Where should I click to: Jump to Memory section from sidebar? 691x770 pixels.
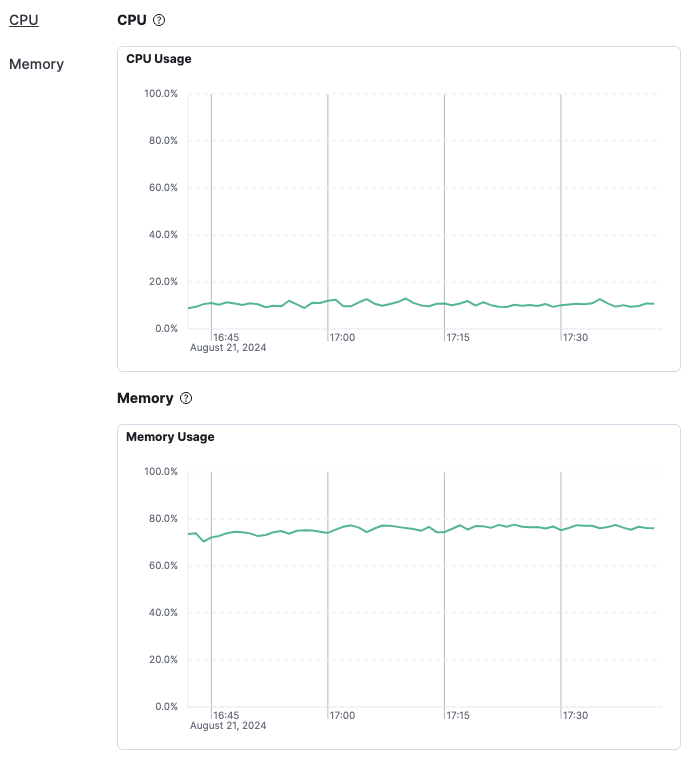36,64
